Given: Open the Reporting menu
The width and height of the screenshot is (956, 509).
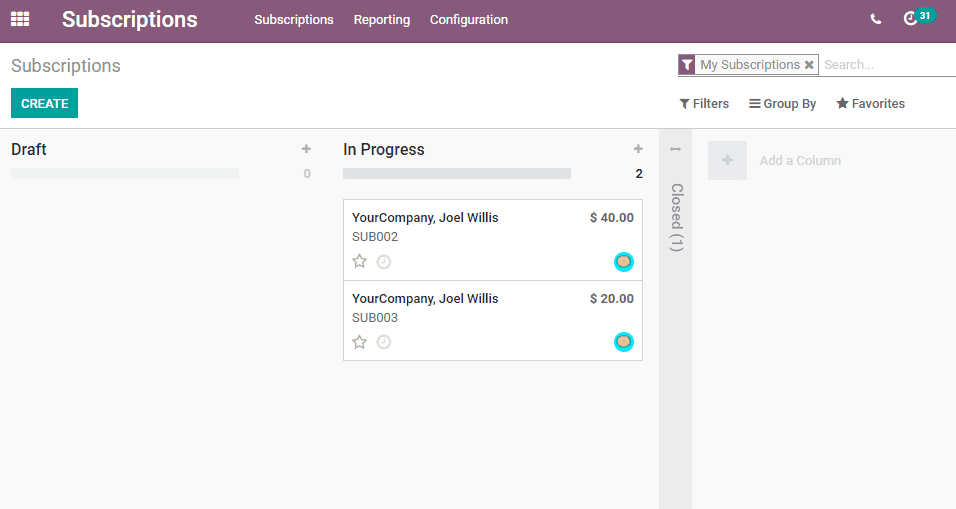Looking at the screenshot, I should [382, 20].
